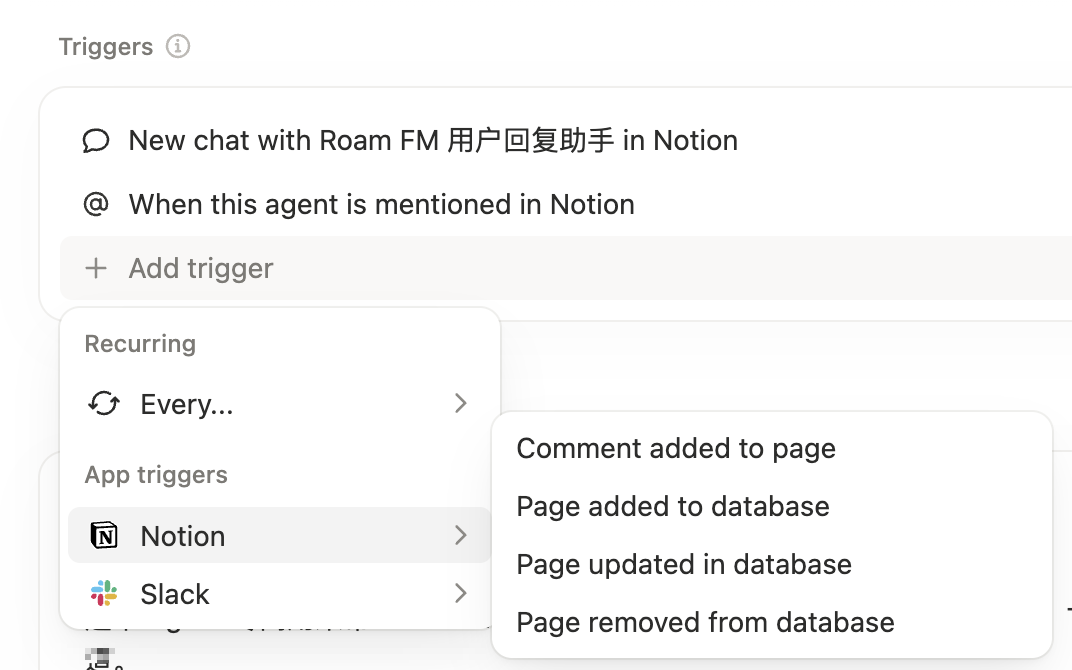Expand the Slack trigger options
Screen dimensions: 1072x670
click(461, 593)
